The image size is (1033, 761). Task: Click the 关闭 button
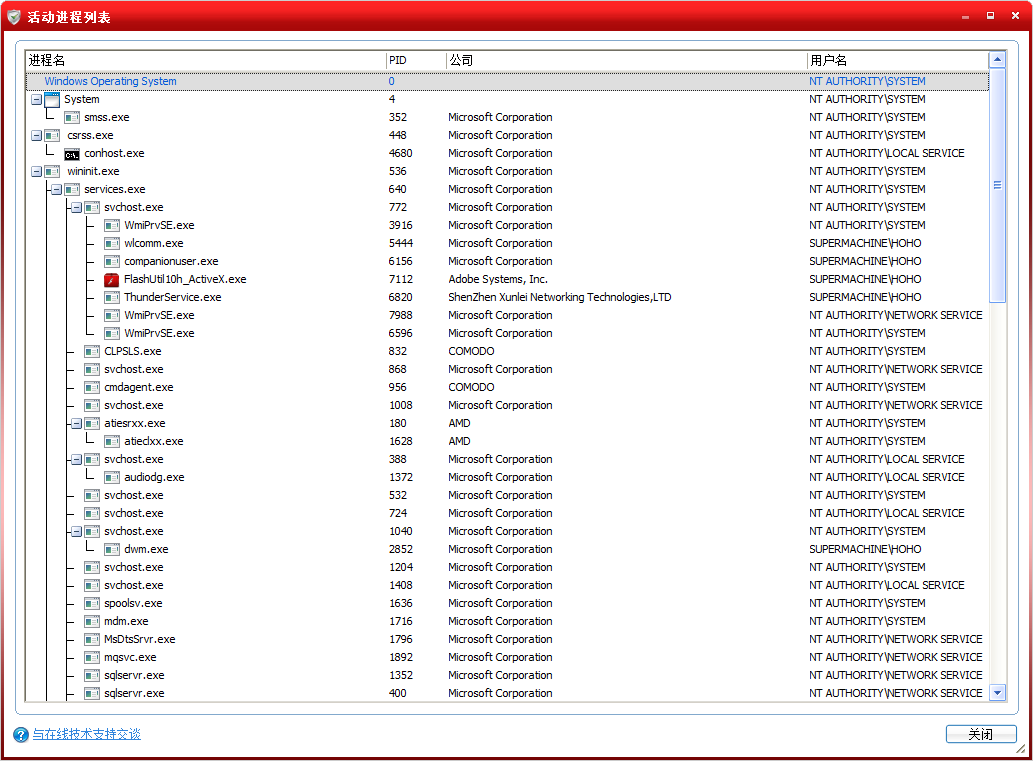[980, 734]
